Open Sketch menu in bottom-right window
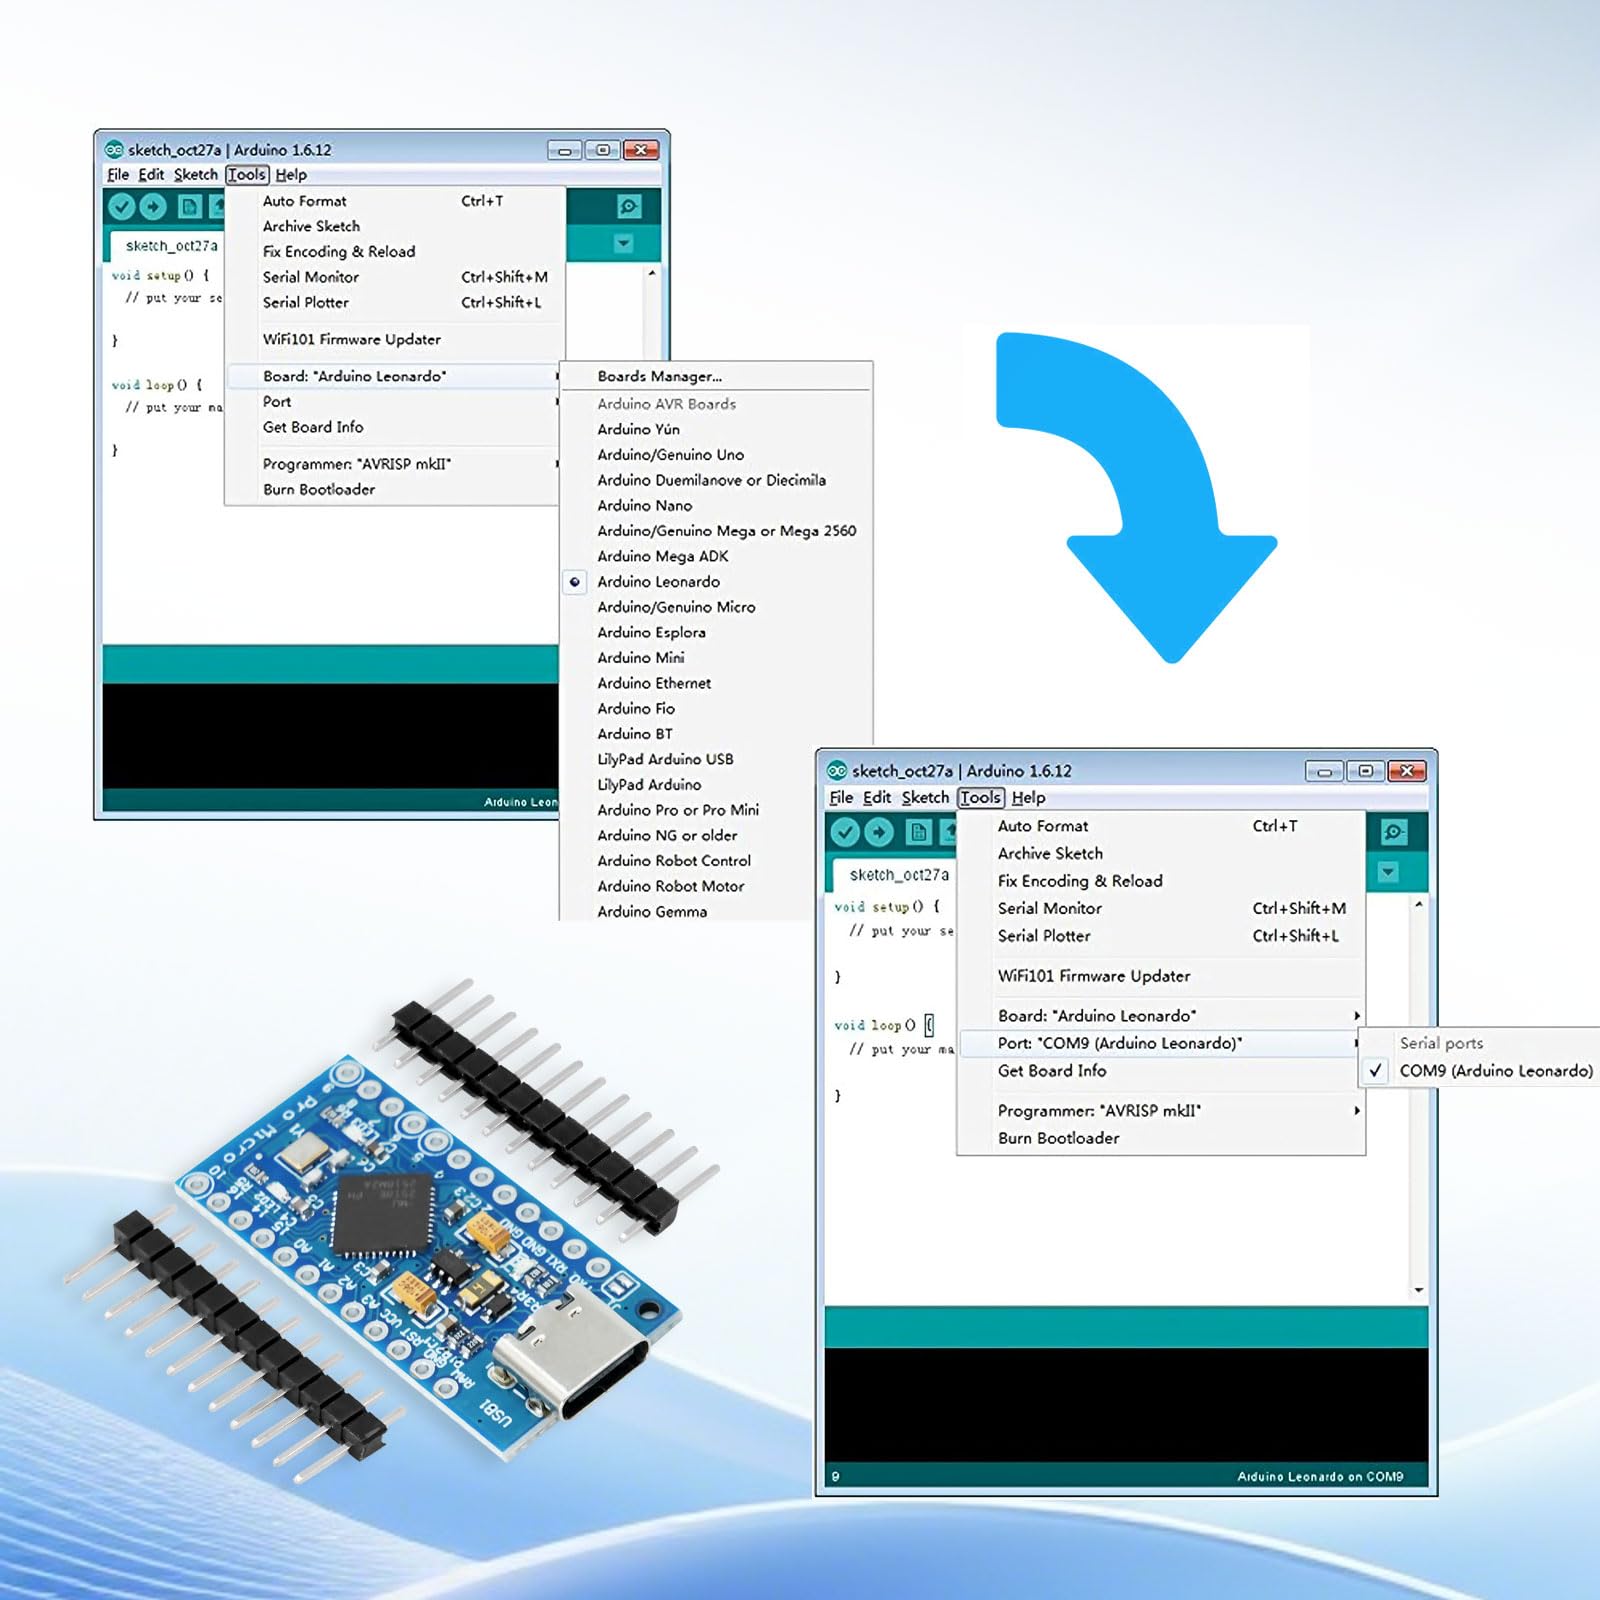Screen dimensions: 1600x1600 [925, 798]
